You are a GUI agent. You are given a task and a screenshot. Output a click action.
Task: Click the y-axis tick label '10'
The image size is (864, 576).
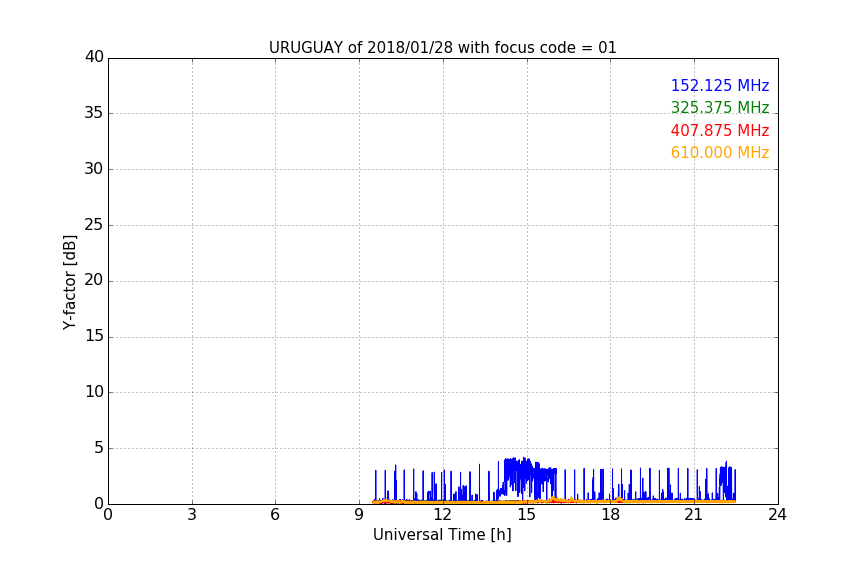pos(94,392)
